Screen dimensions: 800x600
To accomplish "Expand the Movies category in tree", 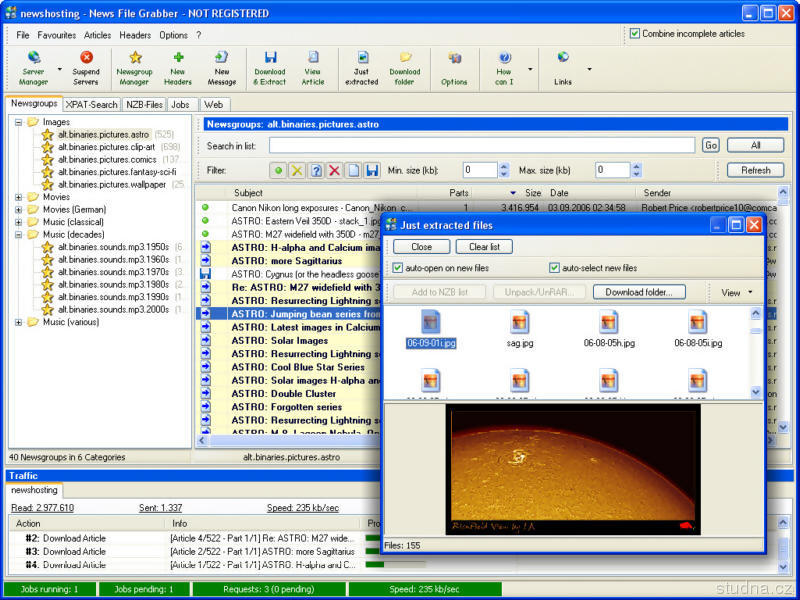I will [18, 197].
